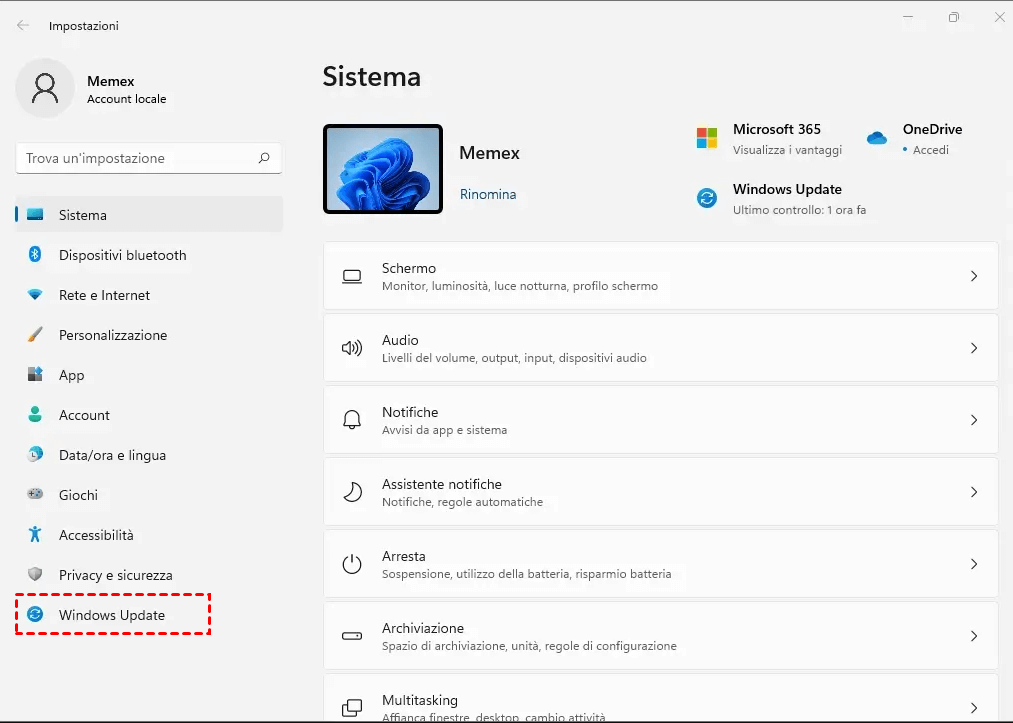
Task: Click the back arrow icon
Action: [x=23, y=25]
